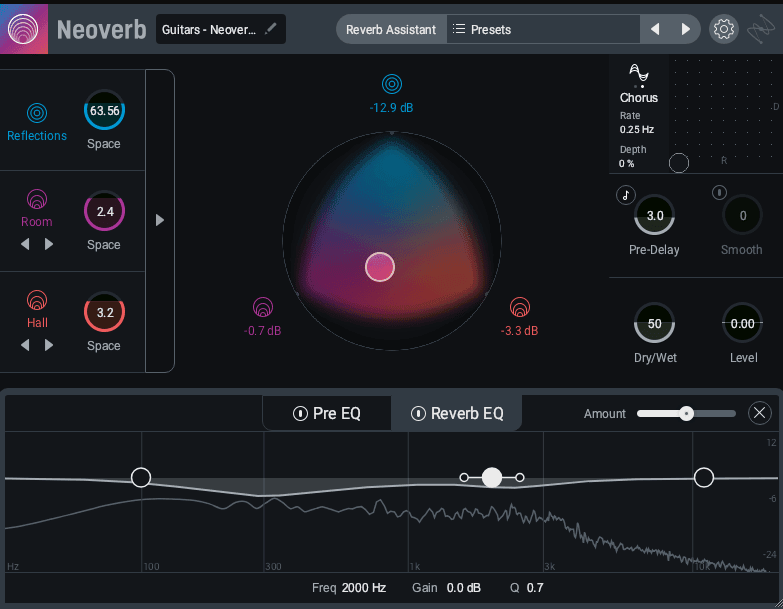This screenshot has width=783, height=609.
Task: Click Hall Space knob 3.2
Action: 104,312
